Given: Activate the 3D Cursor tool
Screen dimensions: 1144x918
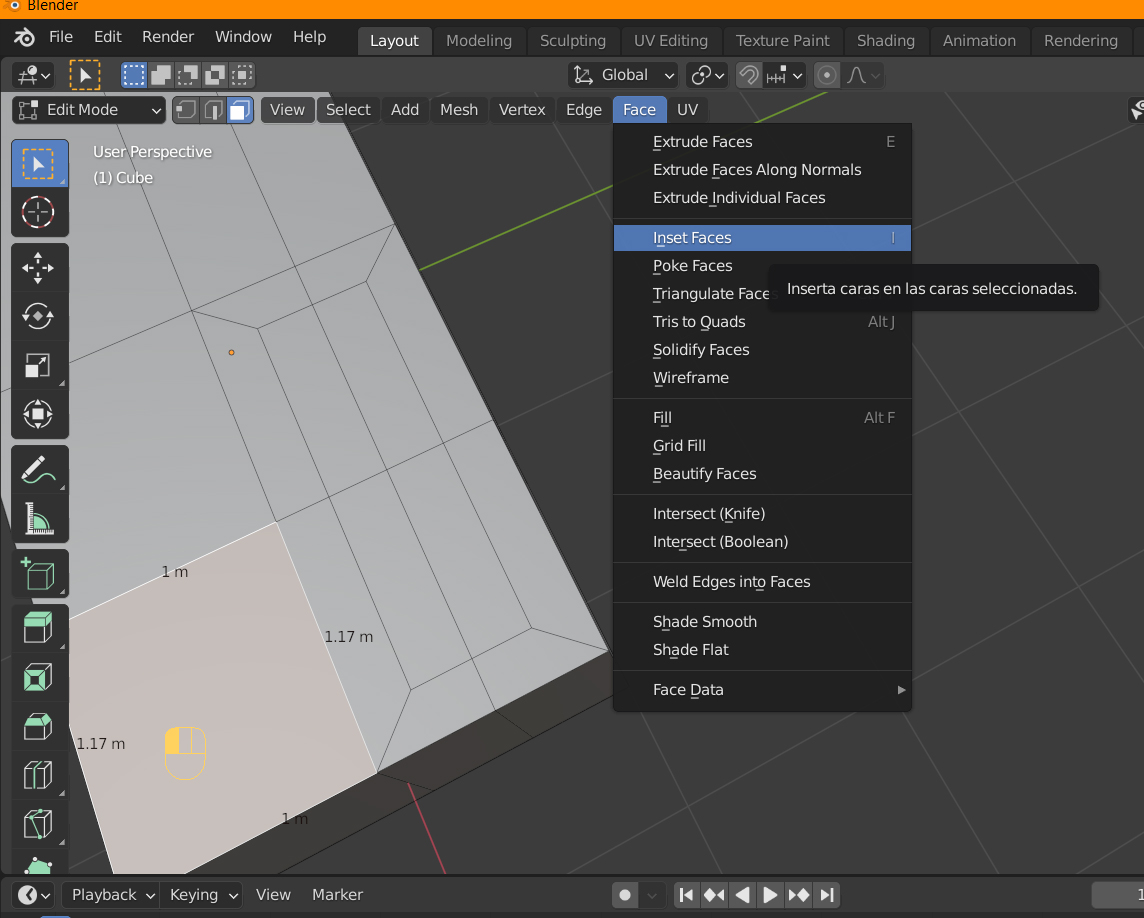Looking at the screenshot, I should pos(39,213).
